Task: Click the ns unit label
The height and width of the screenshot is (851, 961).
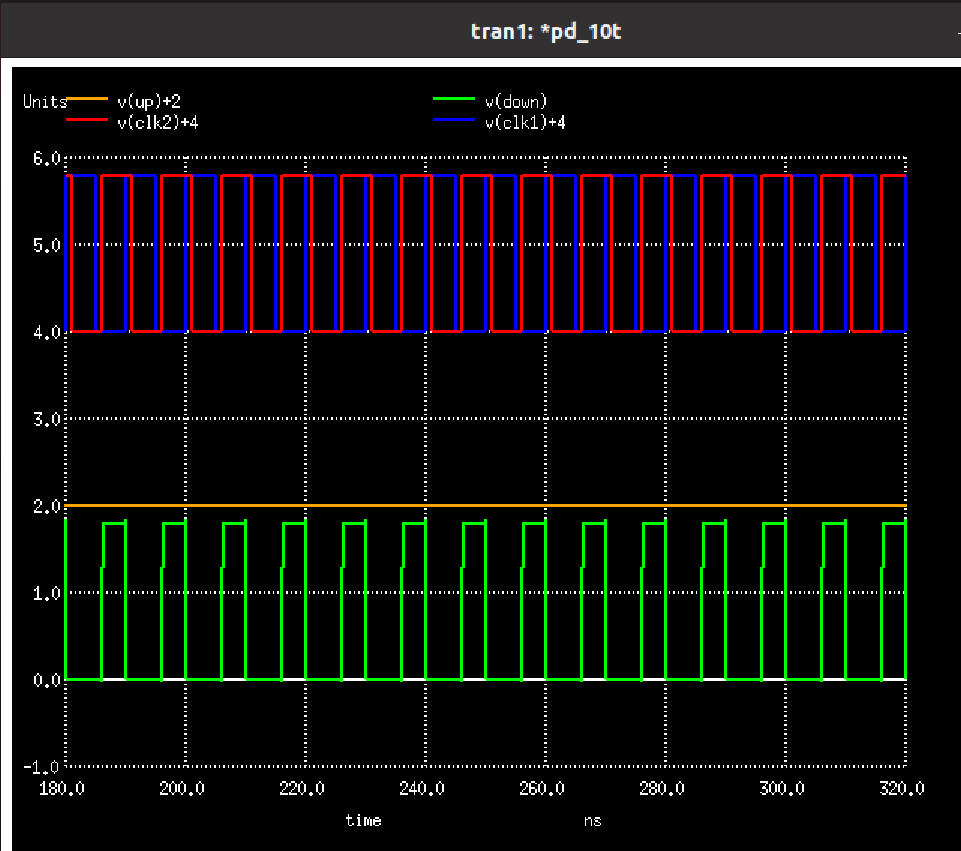Action: [593, 822]
